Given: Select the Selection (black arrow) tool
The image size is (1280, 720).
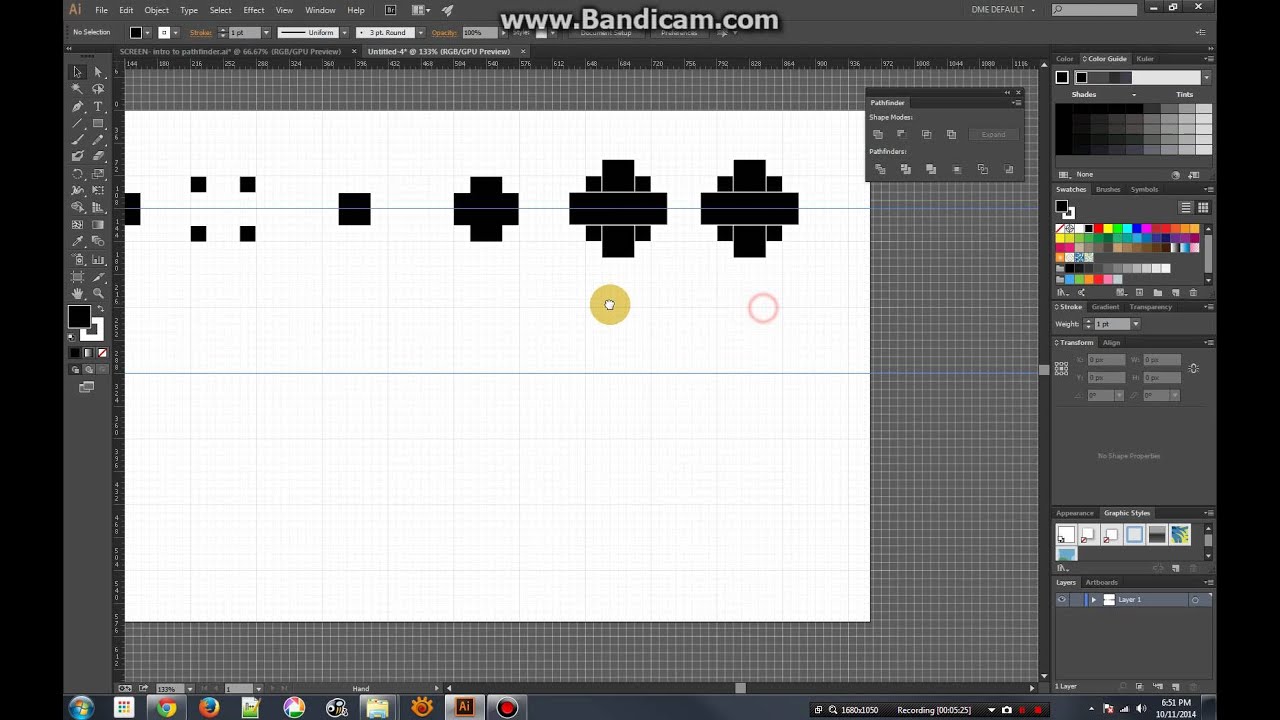Looking at the screenshot, I should (x=77, y=72).
